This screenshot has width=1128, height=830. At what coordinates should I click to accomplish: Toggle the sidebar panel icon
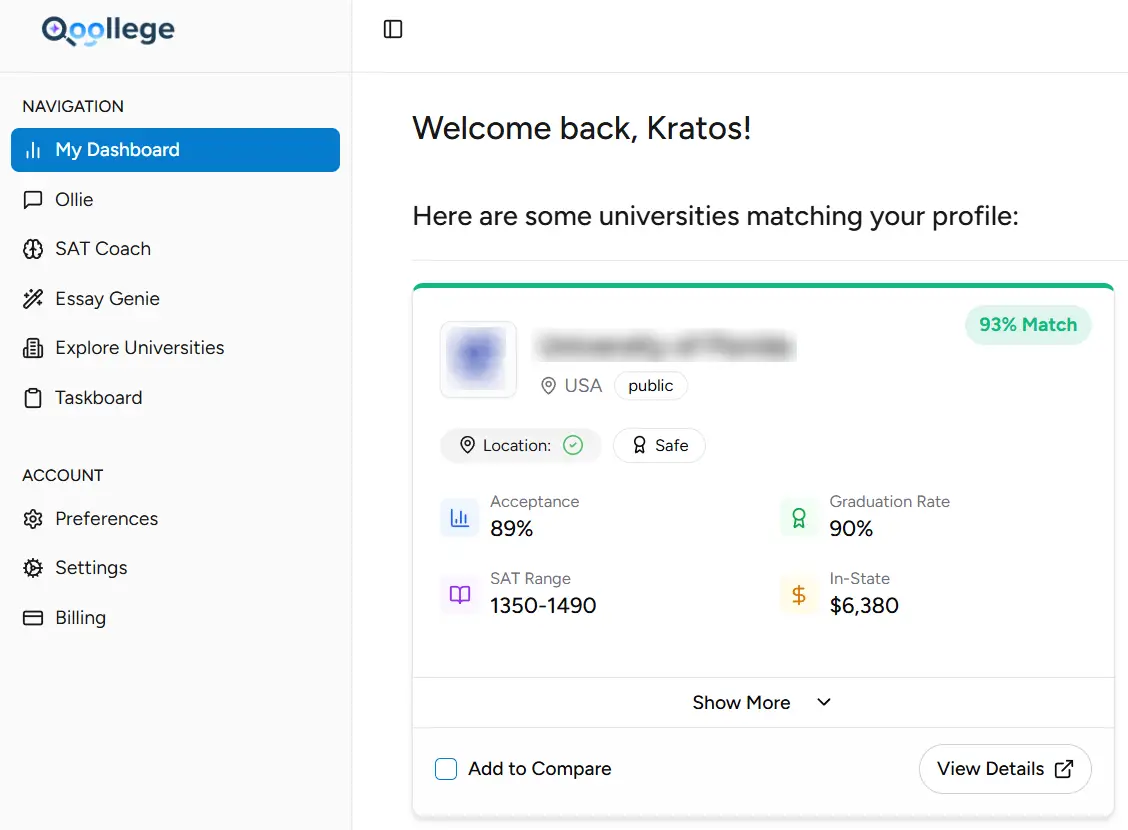pyautogui.click(x=393, y=30)
